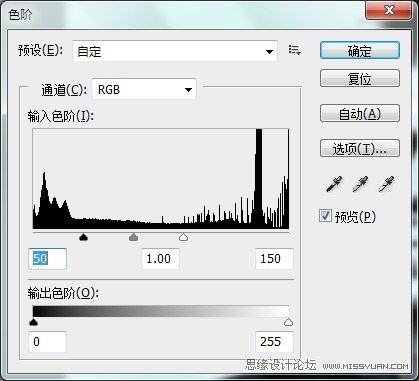This screenshot has width=419, height=381.
Task: Pick the black point eyedropper
Action: tap(334, 184)
